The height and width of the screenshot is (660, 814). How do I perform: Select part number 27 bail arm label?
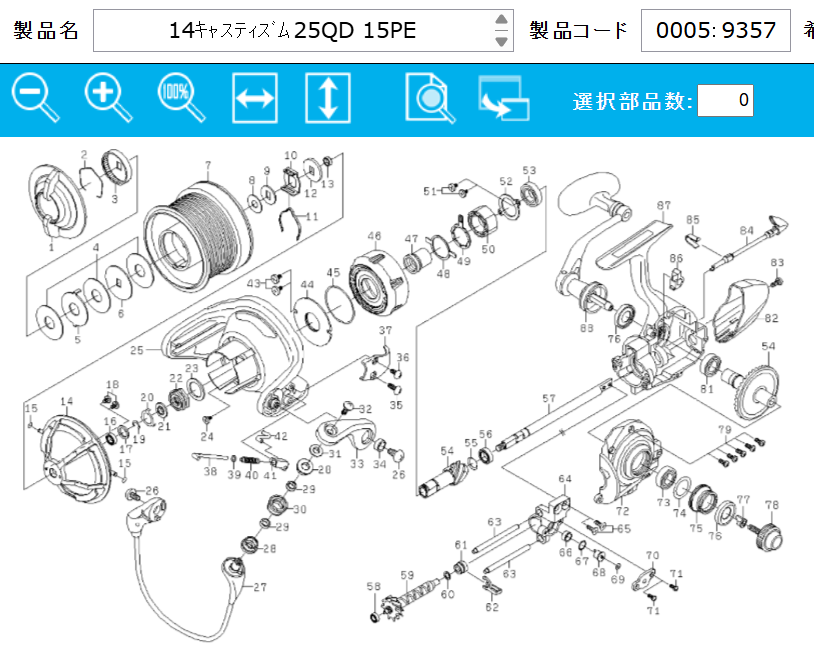click(x=260, y=587)
